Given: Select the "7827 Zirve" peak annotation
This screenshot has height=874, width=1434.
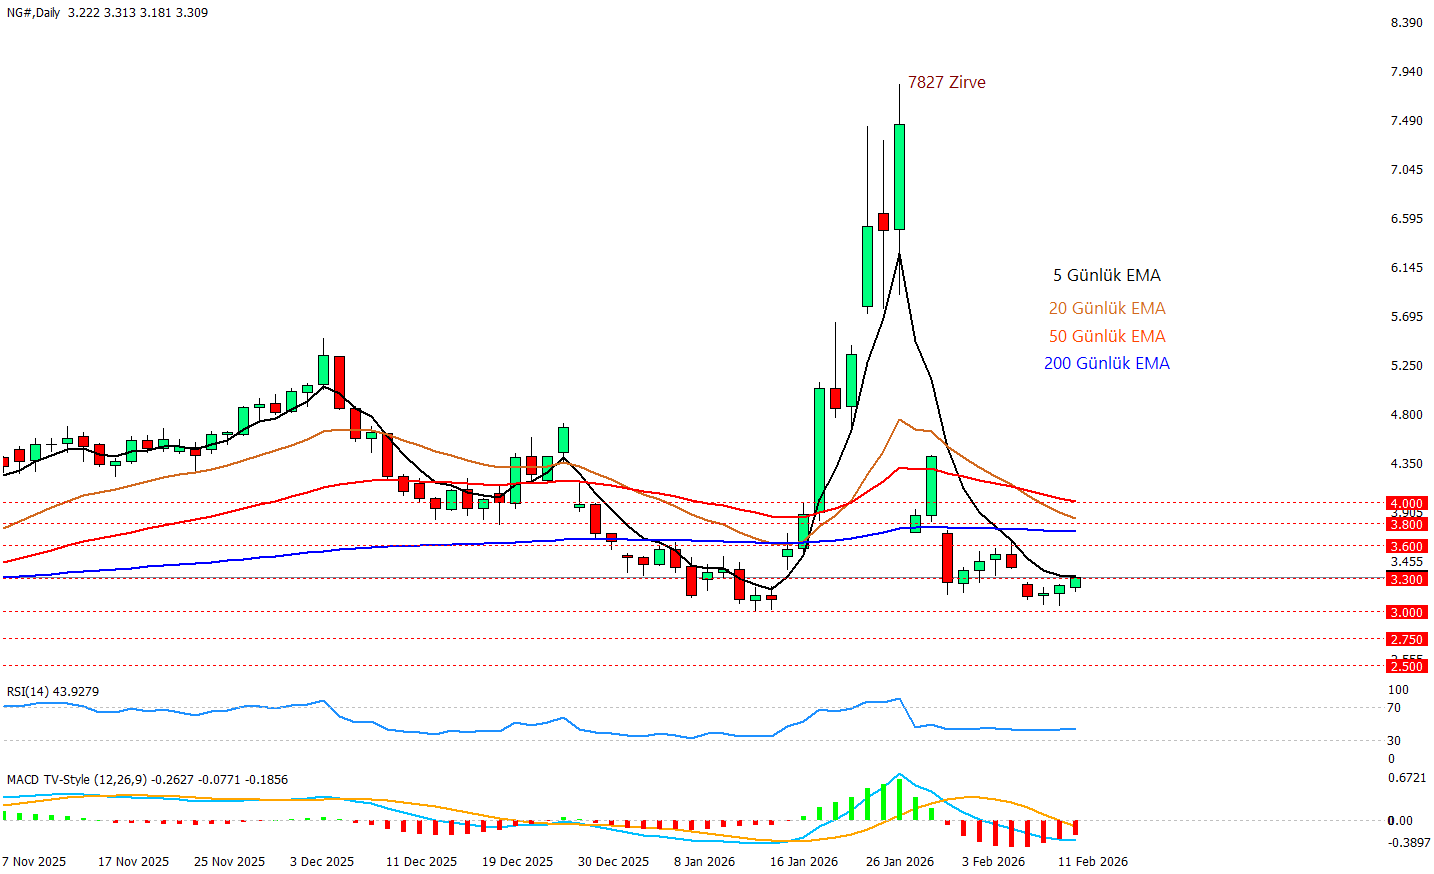Looking at the screenshot, I should pos(946,82).
